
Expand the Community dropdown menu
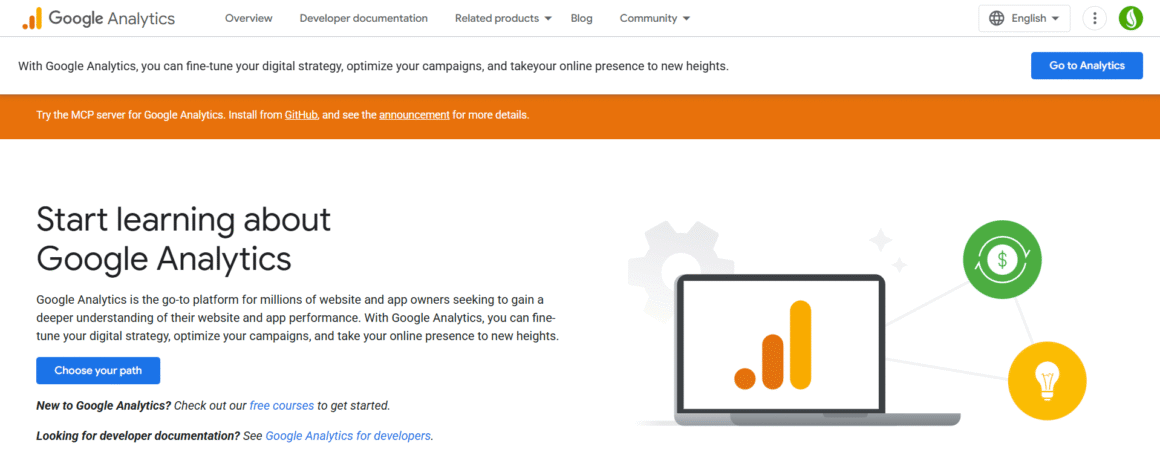coord(655,18)
